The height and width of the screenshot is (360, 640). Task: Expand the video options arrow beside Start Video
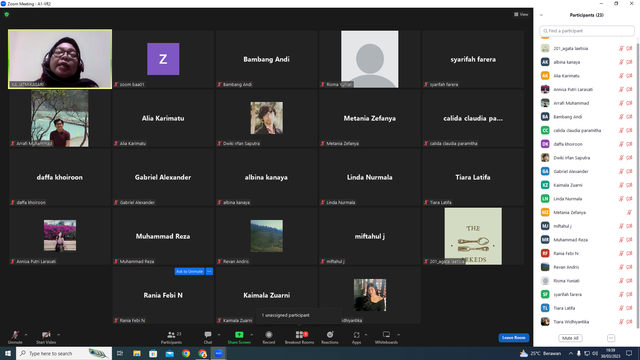(x=58, y=335)
